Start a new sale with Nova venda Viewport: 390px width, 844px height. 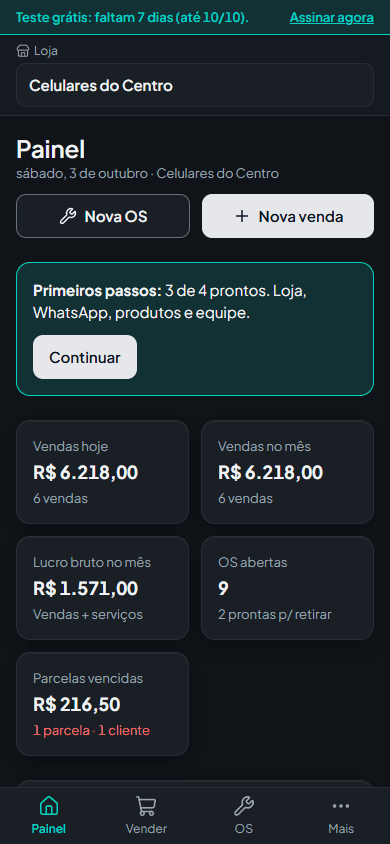point(288,216)
